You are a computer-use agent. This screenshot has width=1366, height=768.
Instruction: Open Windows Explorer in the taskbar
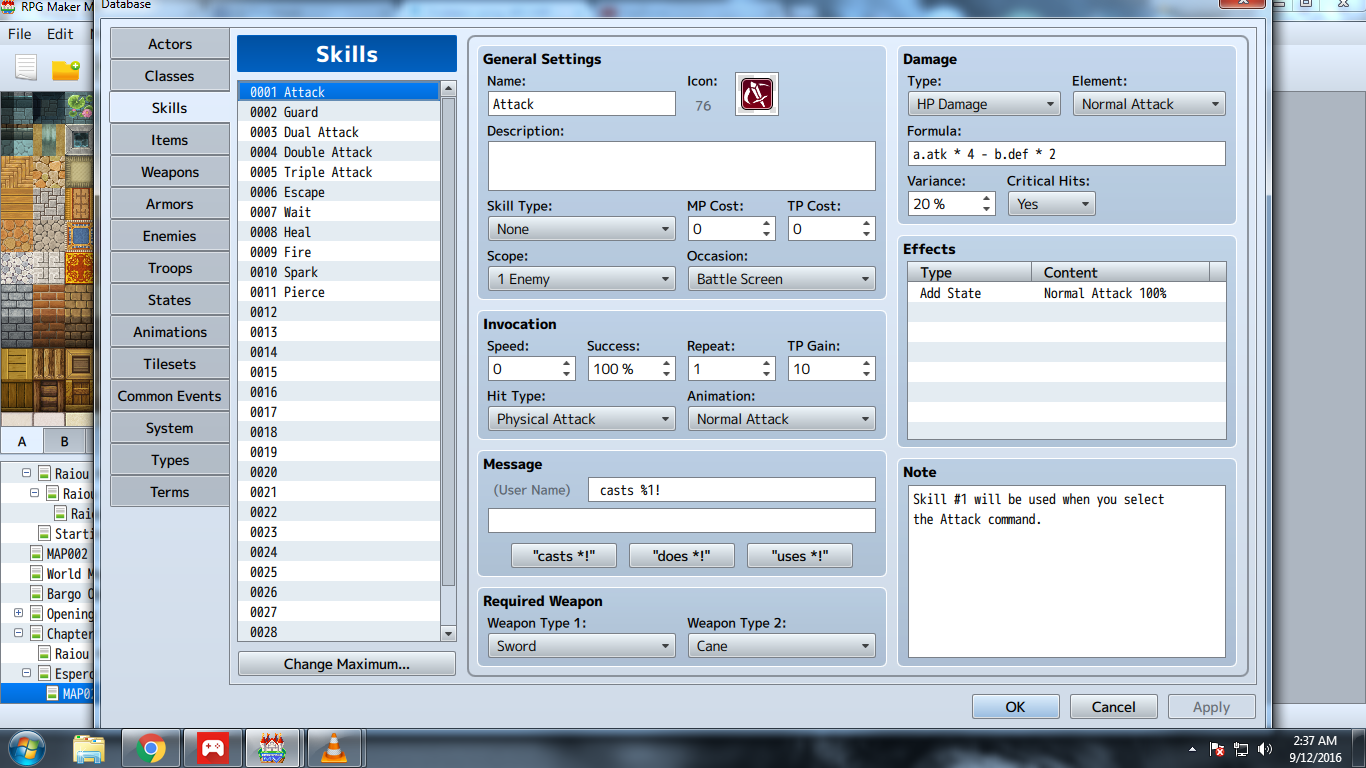pos(88,748)
